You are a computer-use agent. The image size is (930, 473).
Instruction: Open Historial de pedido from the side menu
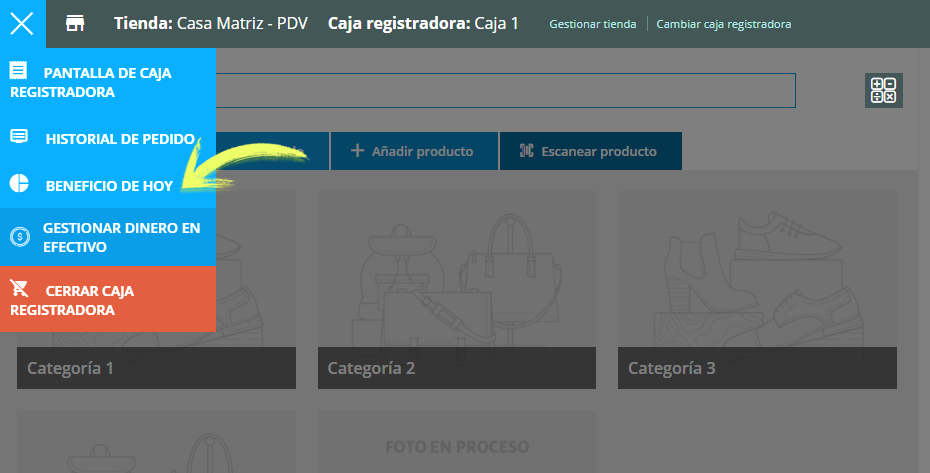pos(120,139)
